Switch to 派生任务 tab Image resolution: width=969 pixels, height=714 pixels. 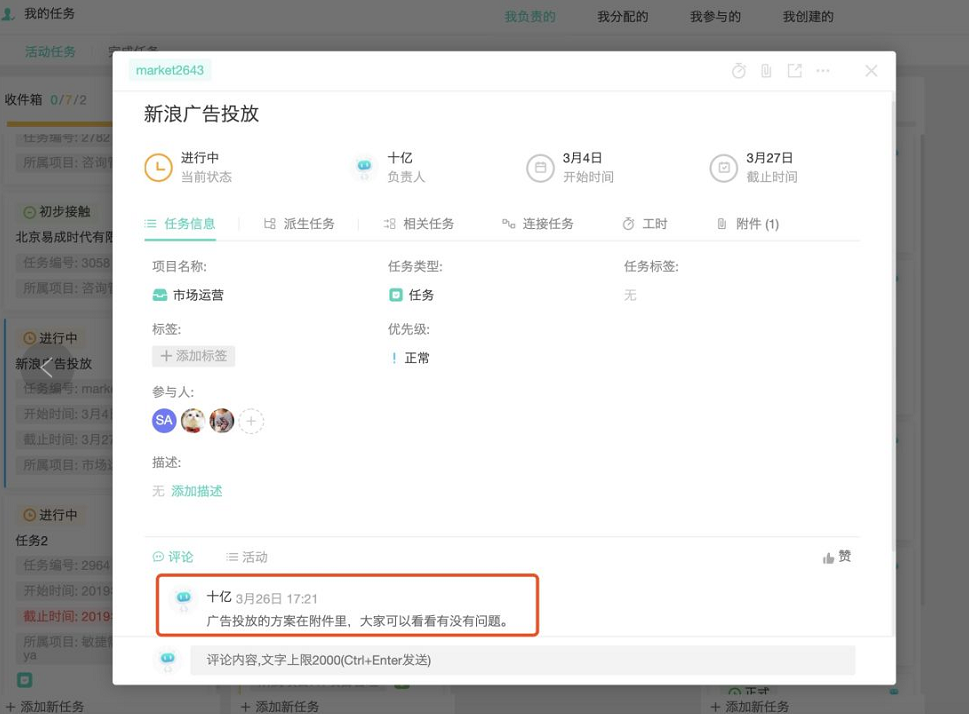coord(299,224)
